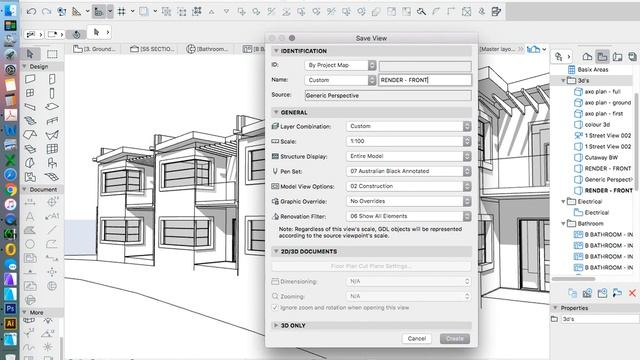Select the Stair tool in Design toolbox
The height and width of the screenshot is (360, 640).
point(30,121)
